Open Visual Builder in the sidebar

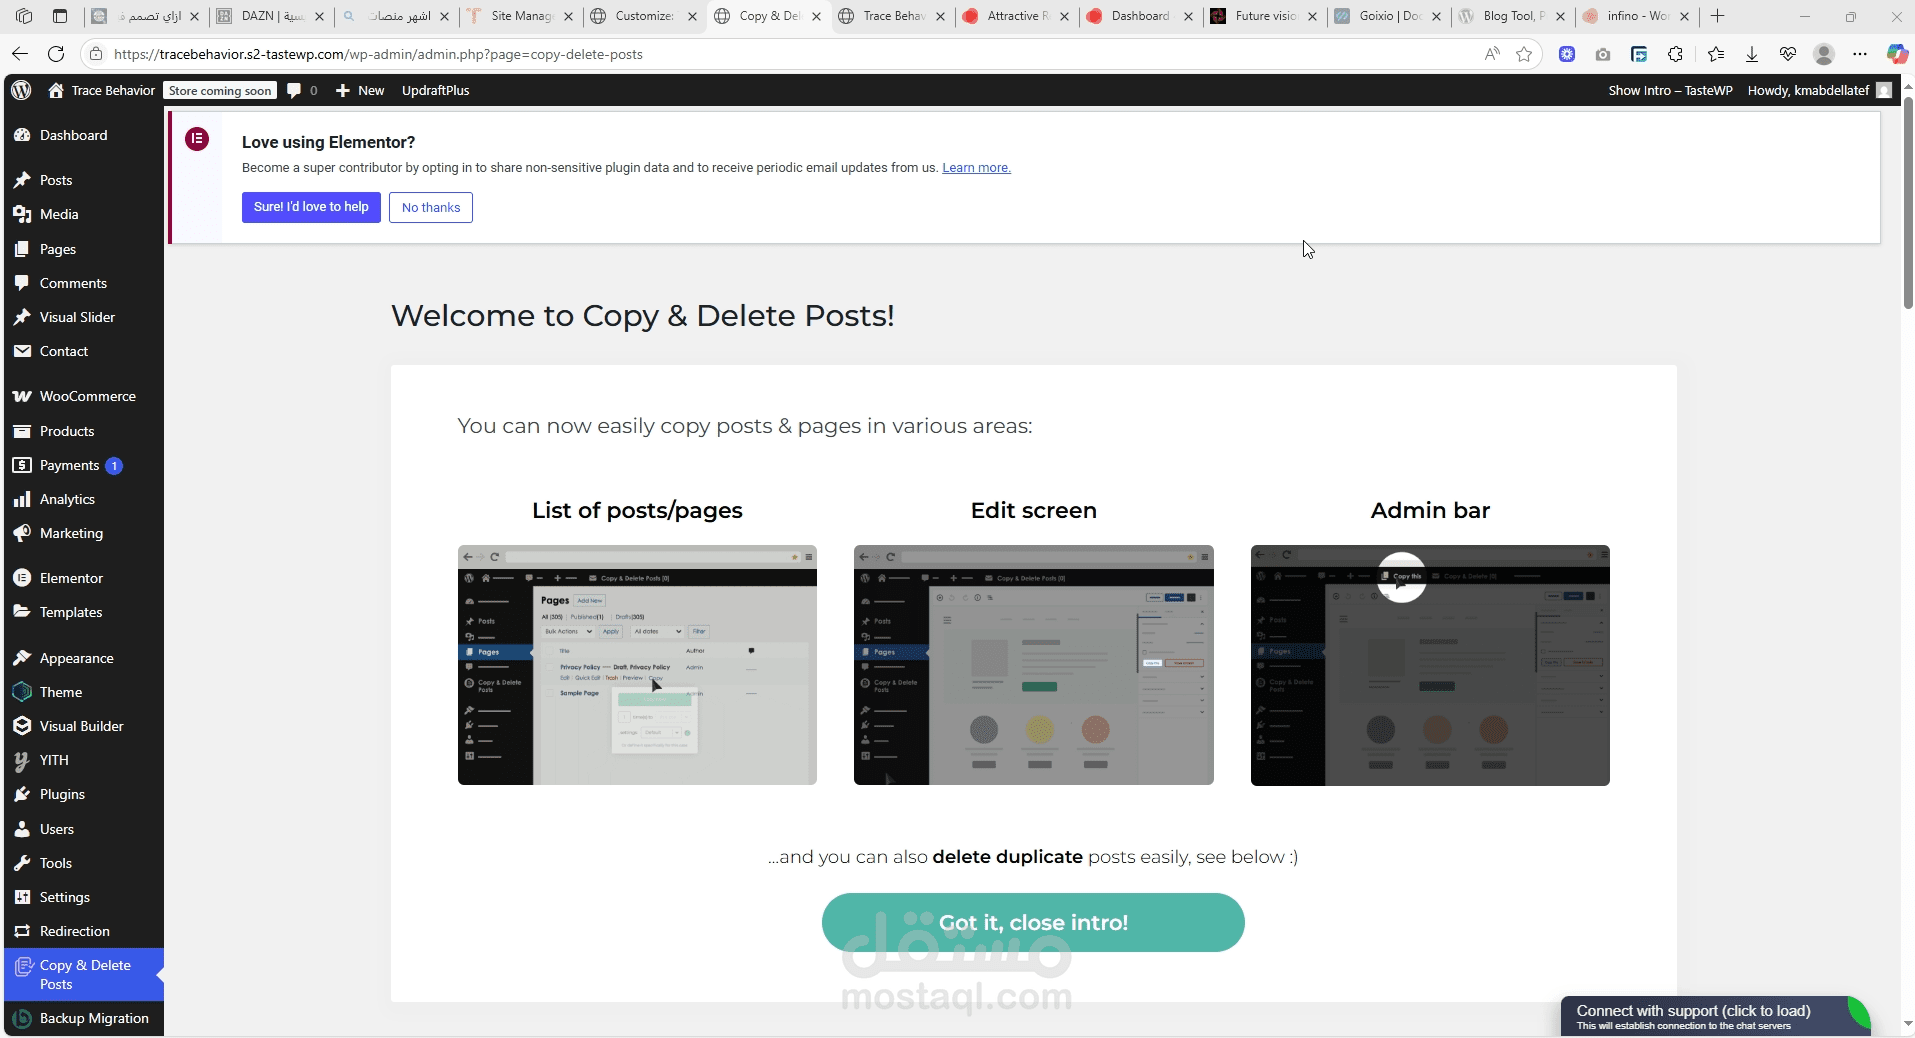84,726
